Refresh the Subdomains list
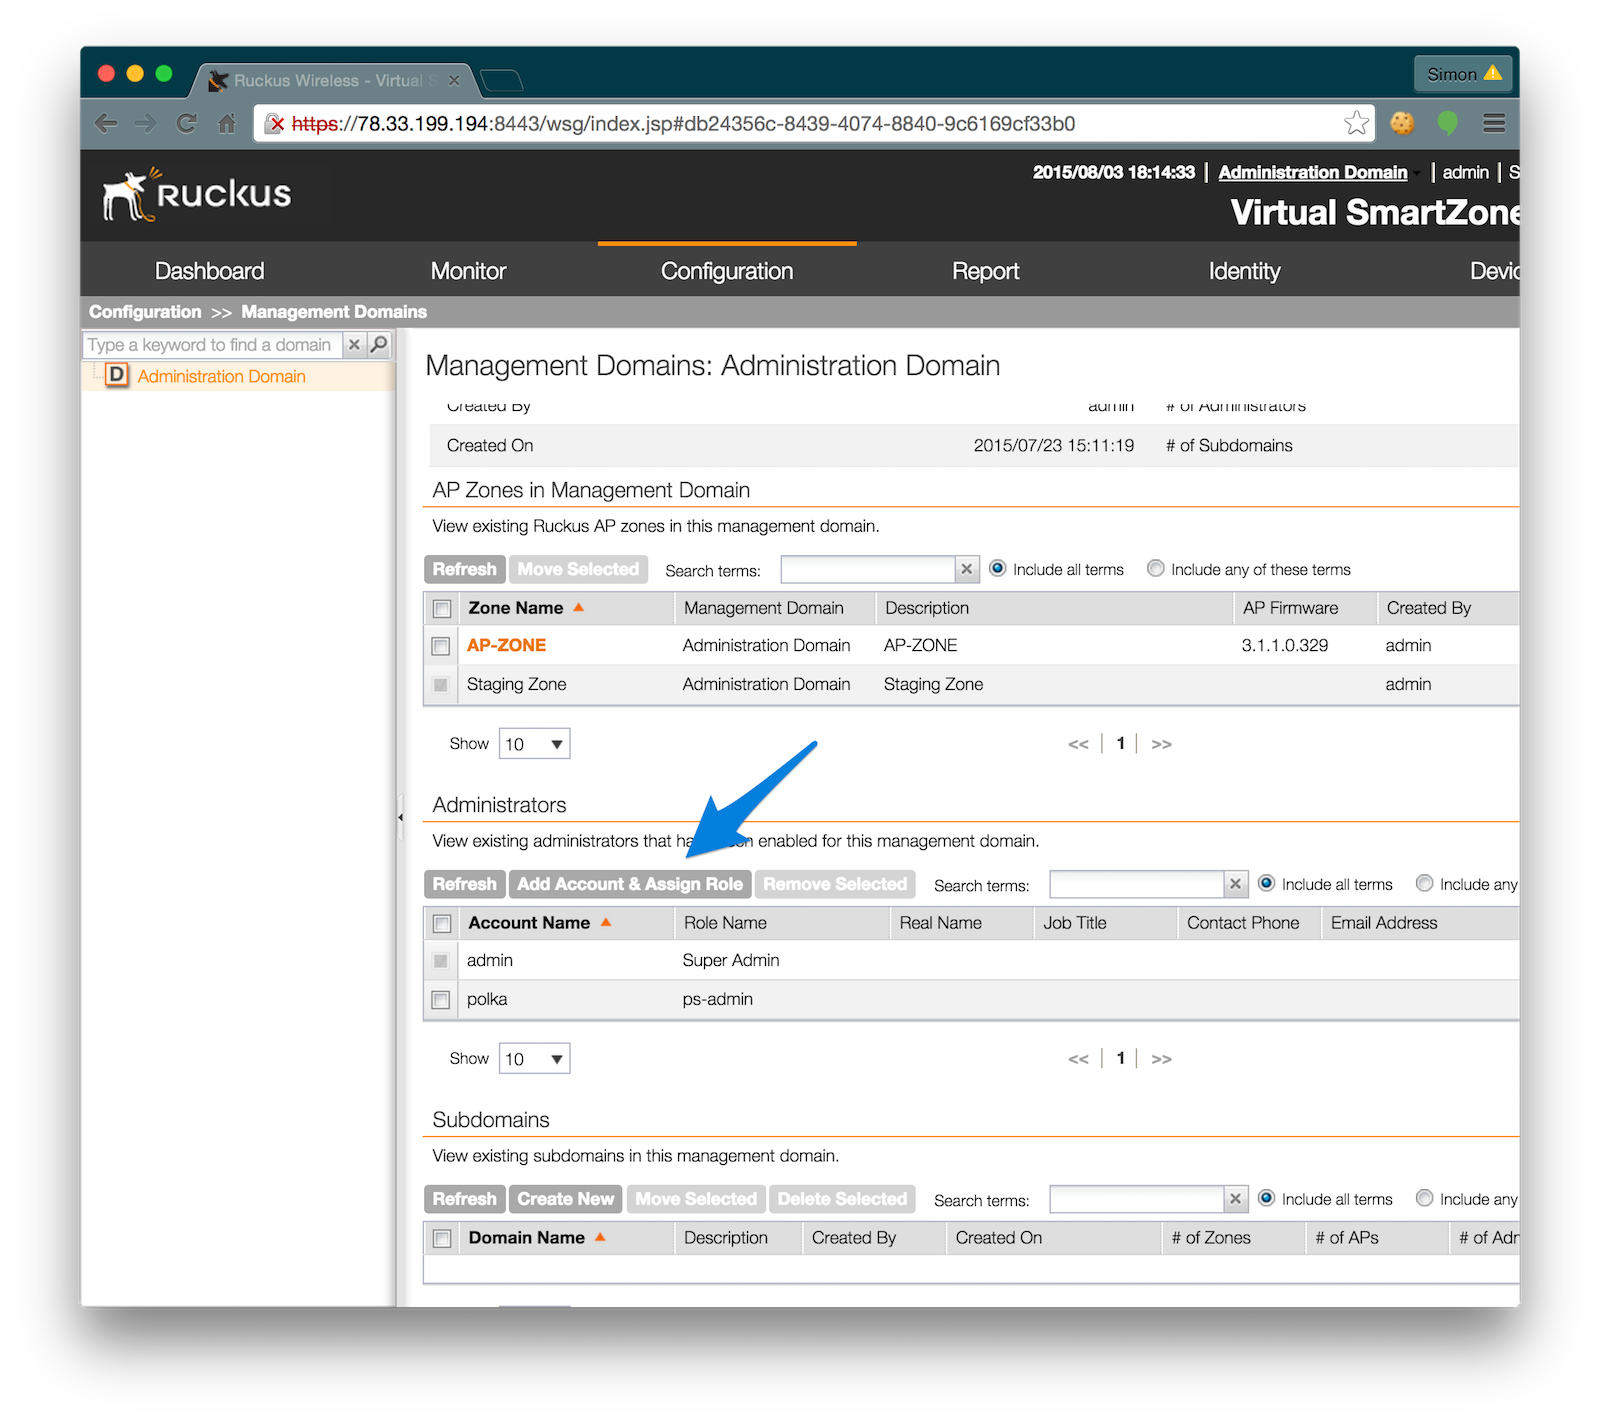The height and width of the screenshot is (1422, 1600). [464, 1199]
